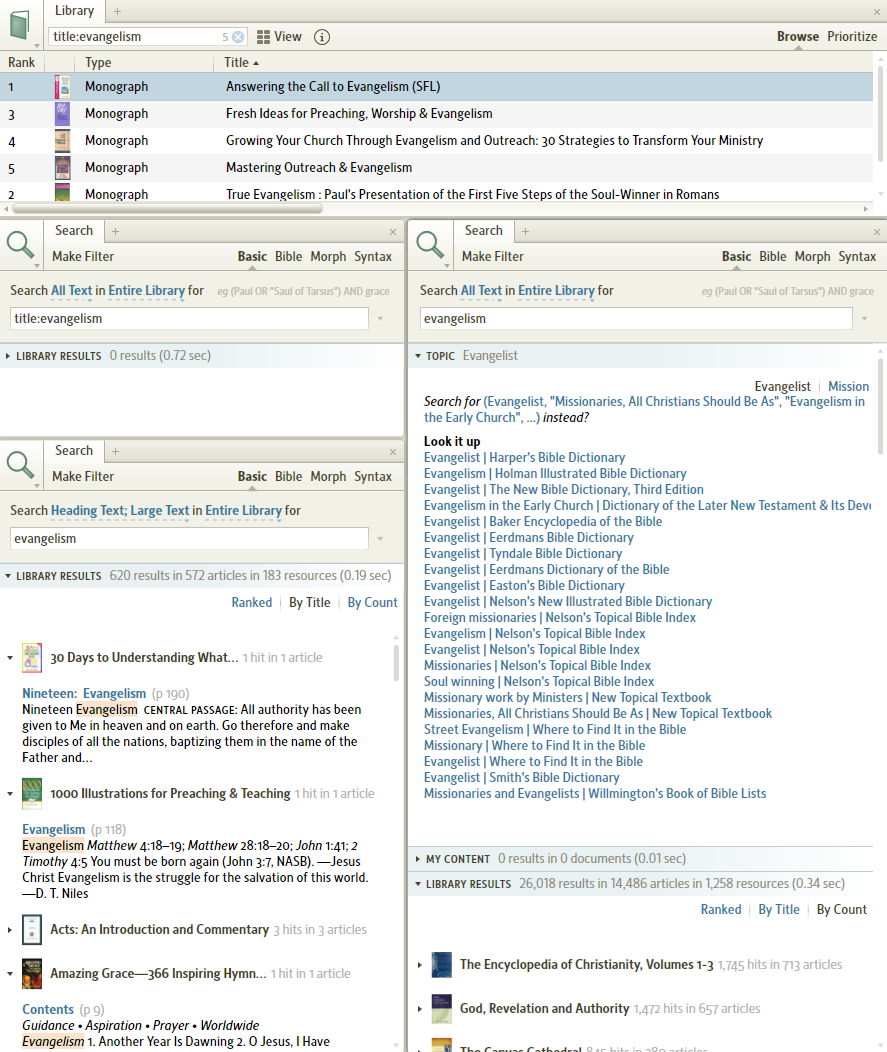Click Make Filter in Heading Text panel
887x1052 pixels.
click(83, 476)
